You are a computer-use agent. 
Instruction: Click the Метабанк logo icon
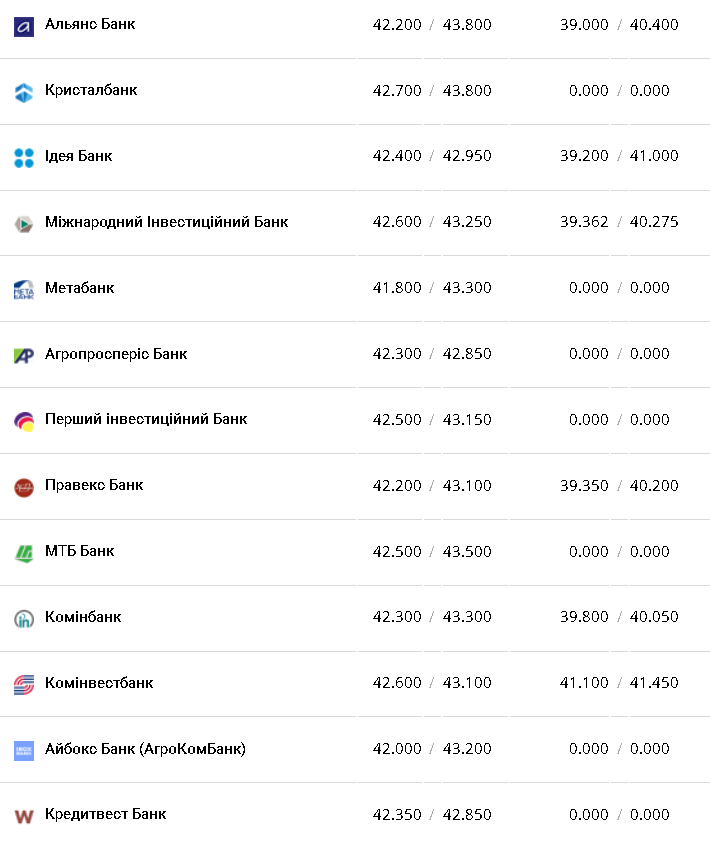pyautogui.click(x=24, y=290)
